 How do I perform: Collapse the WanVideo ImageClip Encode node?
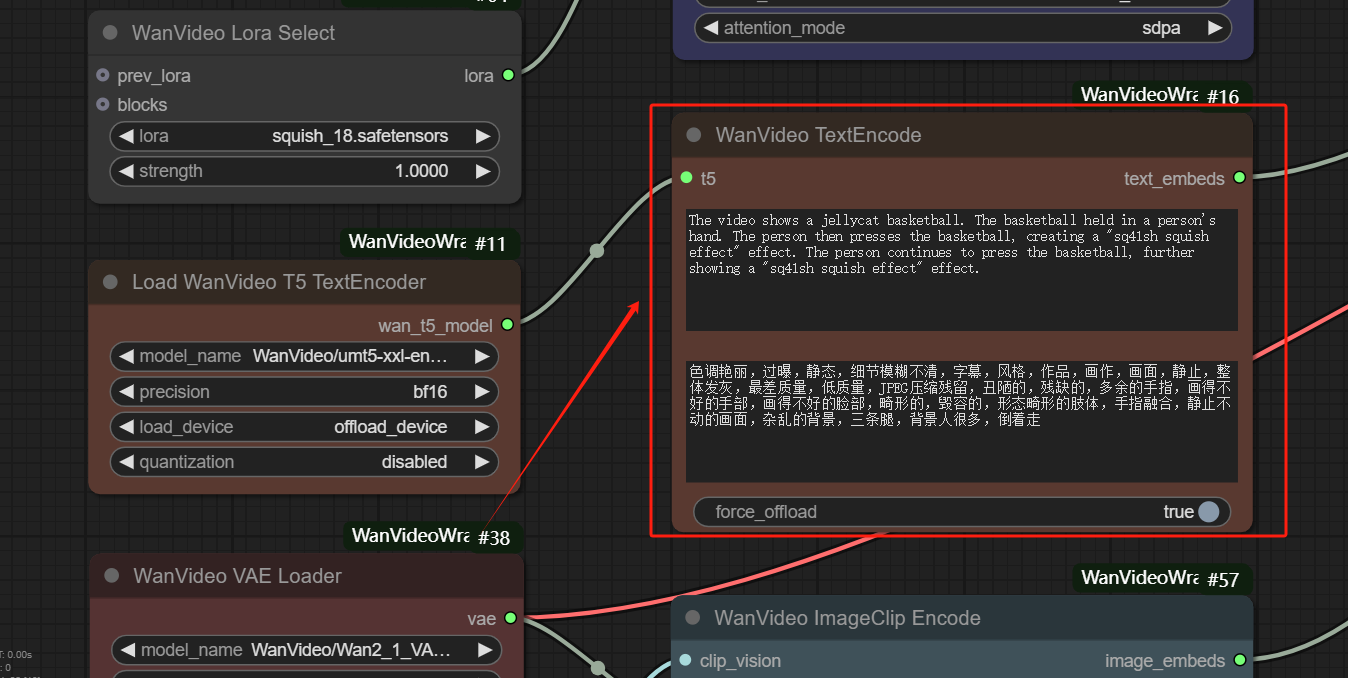point(692,618)
